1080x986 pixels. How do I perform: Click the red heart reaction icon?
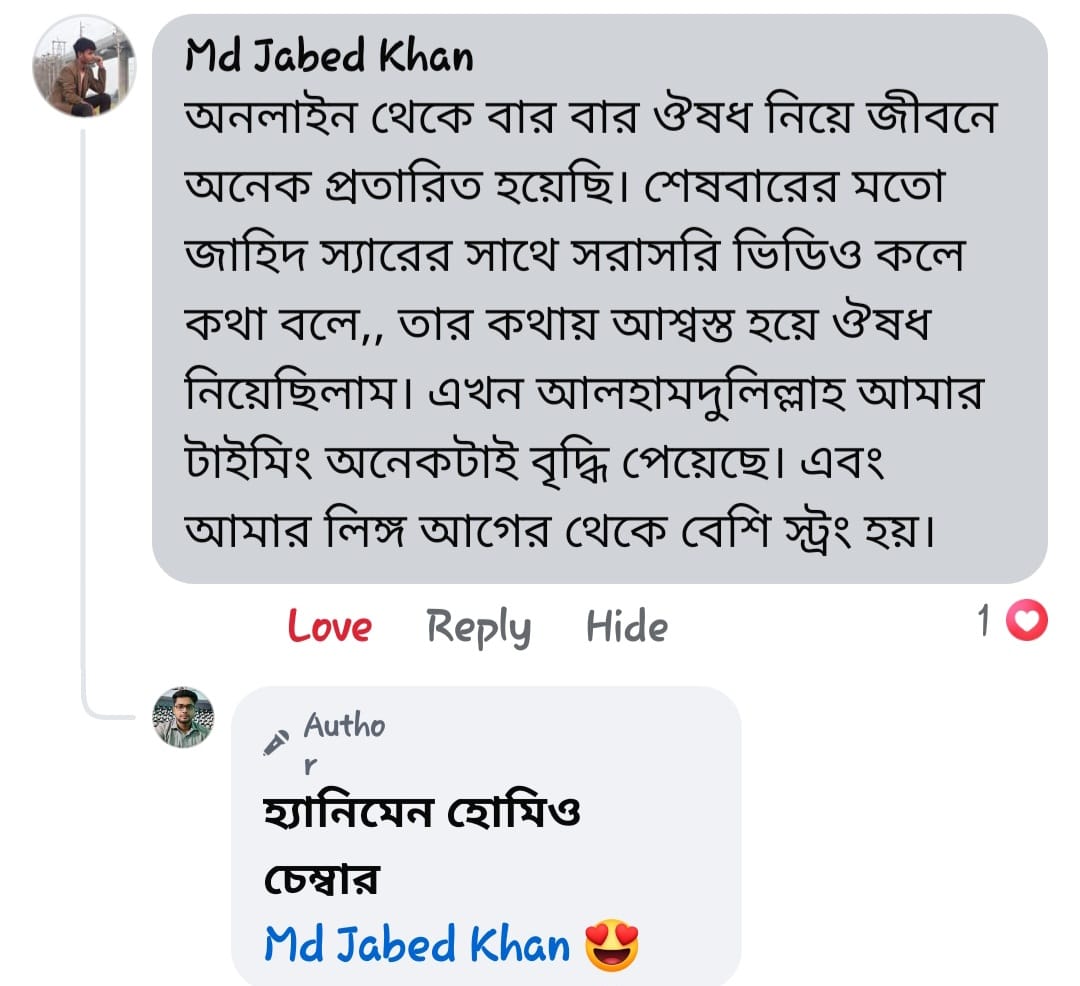point(1025,623)
